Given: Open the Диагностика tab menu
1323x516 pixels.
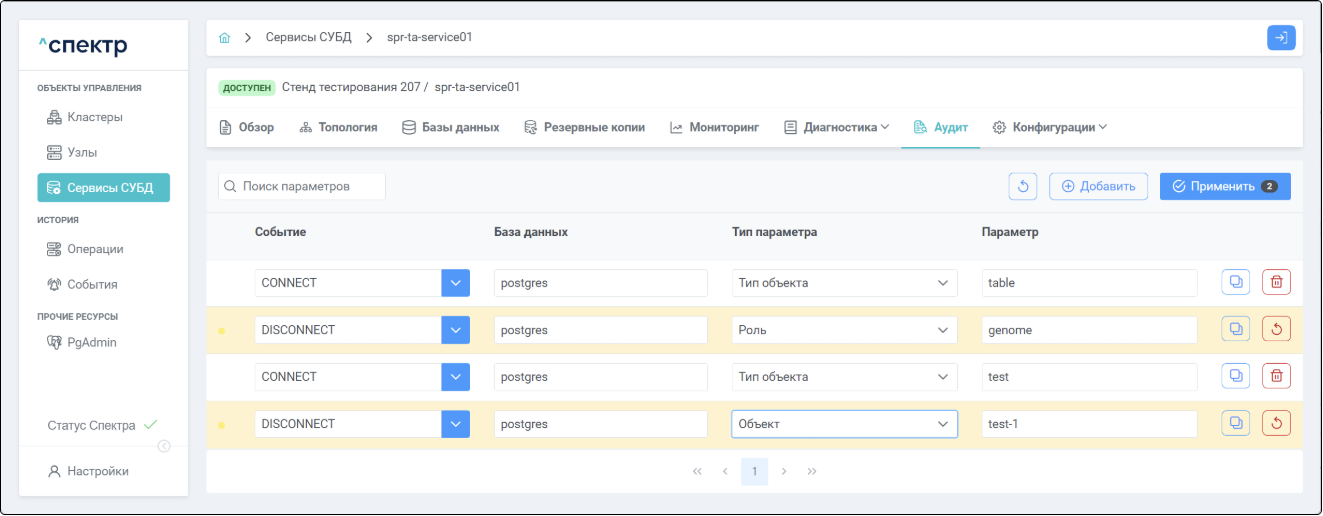Looking at the screenshot, I should point(836,128).
